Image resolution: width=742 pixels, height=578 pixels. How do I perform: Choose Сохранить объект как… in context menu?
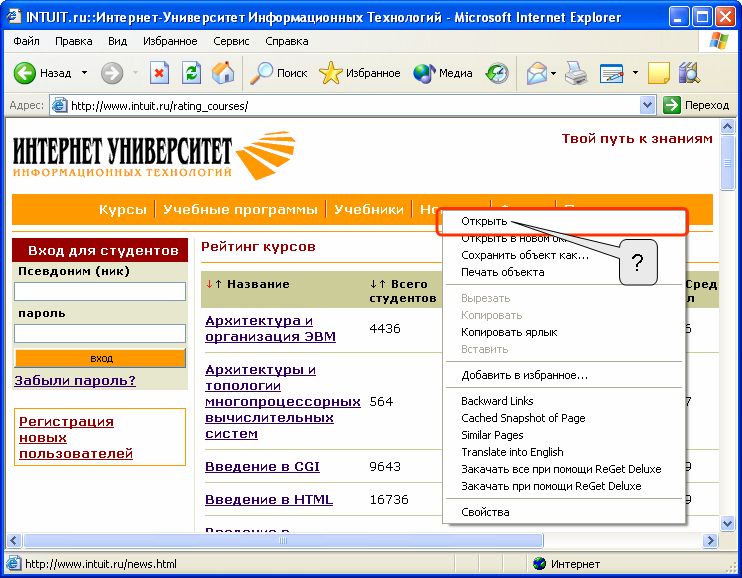click(x=564, y=256)
